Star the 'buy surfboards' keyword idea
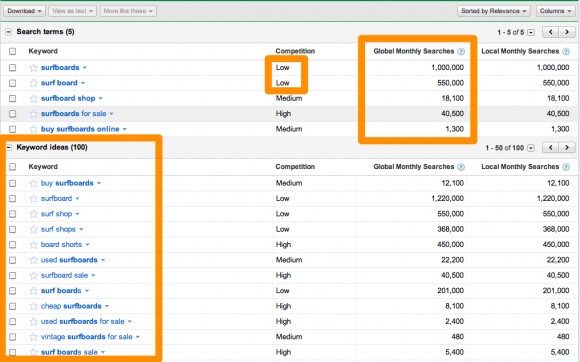Screen dimensions: 580x362 (34, 183)
